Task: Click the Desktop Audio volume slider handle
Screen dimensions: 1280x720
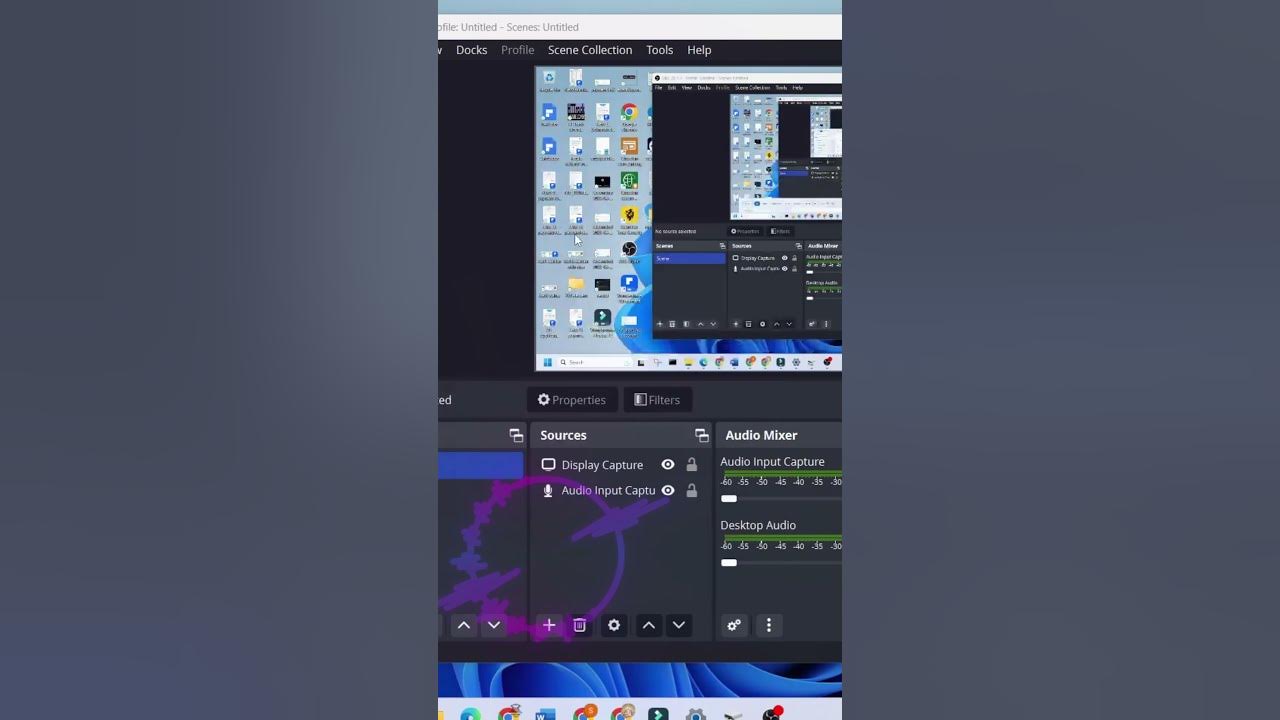Action: tap(729, 563)
